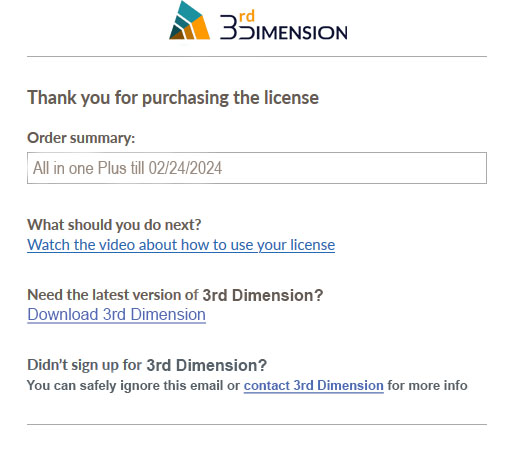Select the 'Thank you for purchasing the license' heading
516x449 pixels.
[x=173, y=98]
